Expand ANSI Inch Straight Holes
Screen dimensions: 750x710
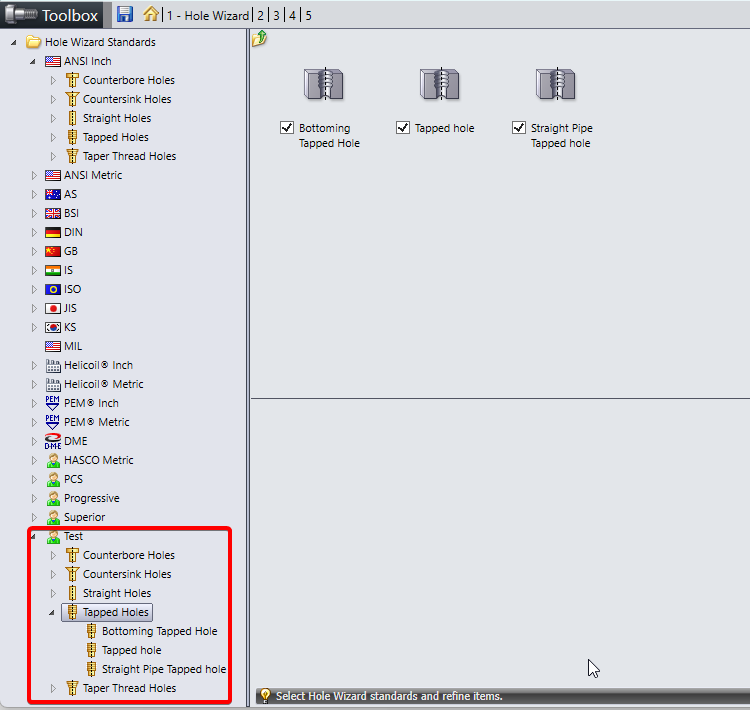53,118
